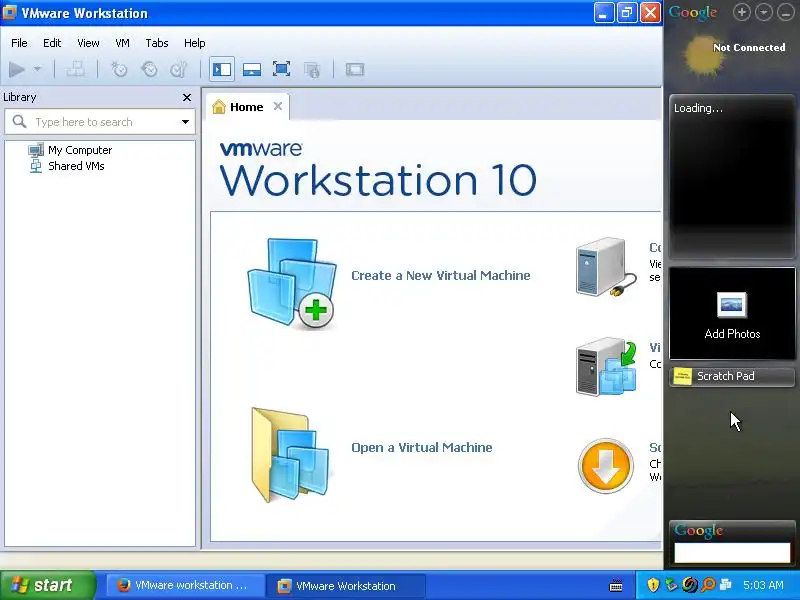Click the Revert to Snapshot toolbar icon

coord(149,69)
